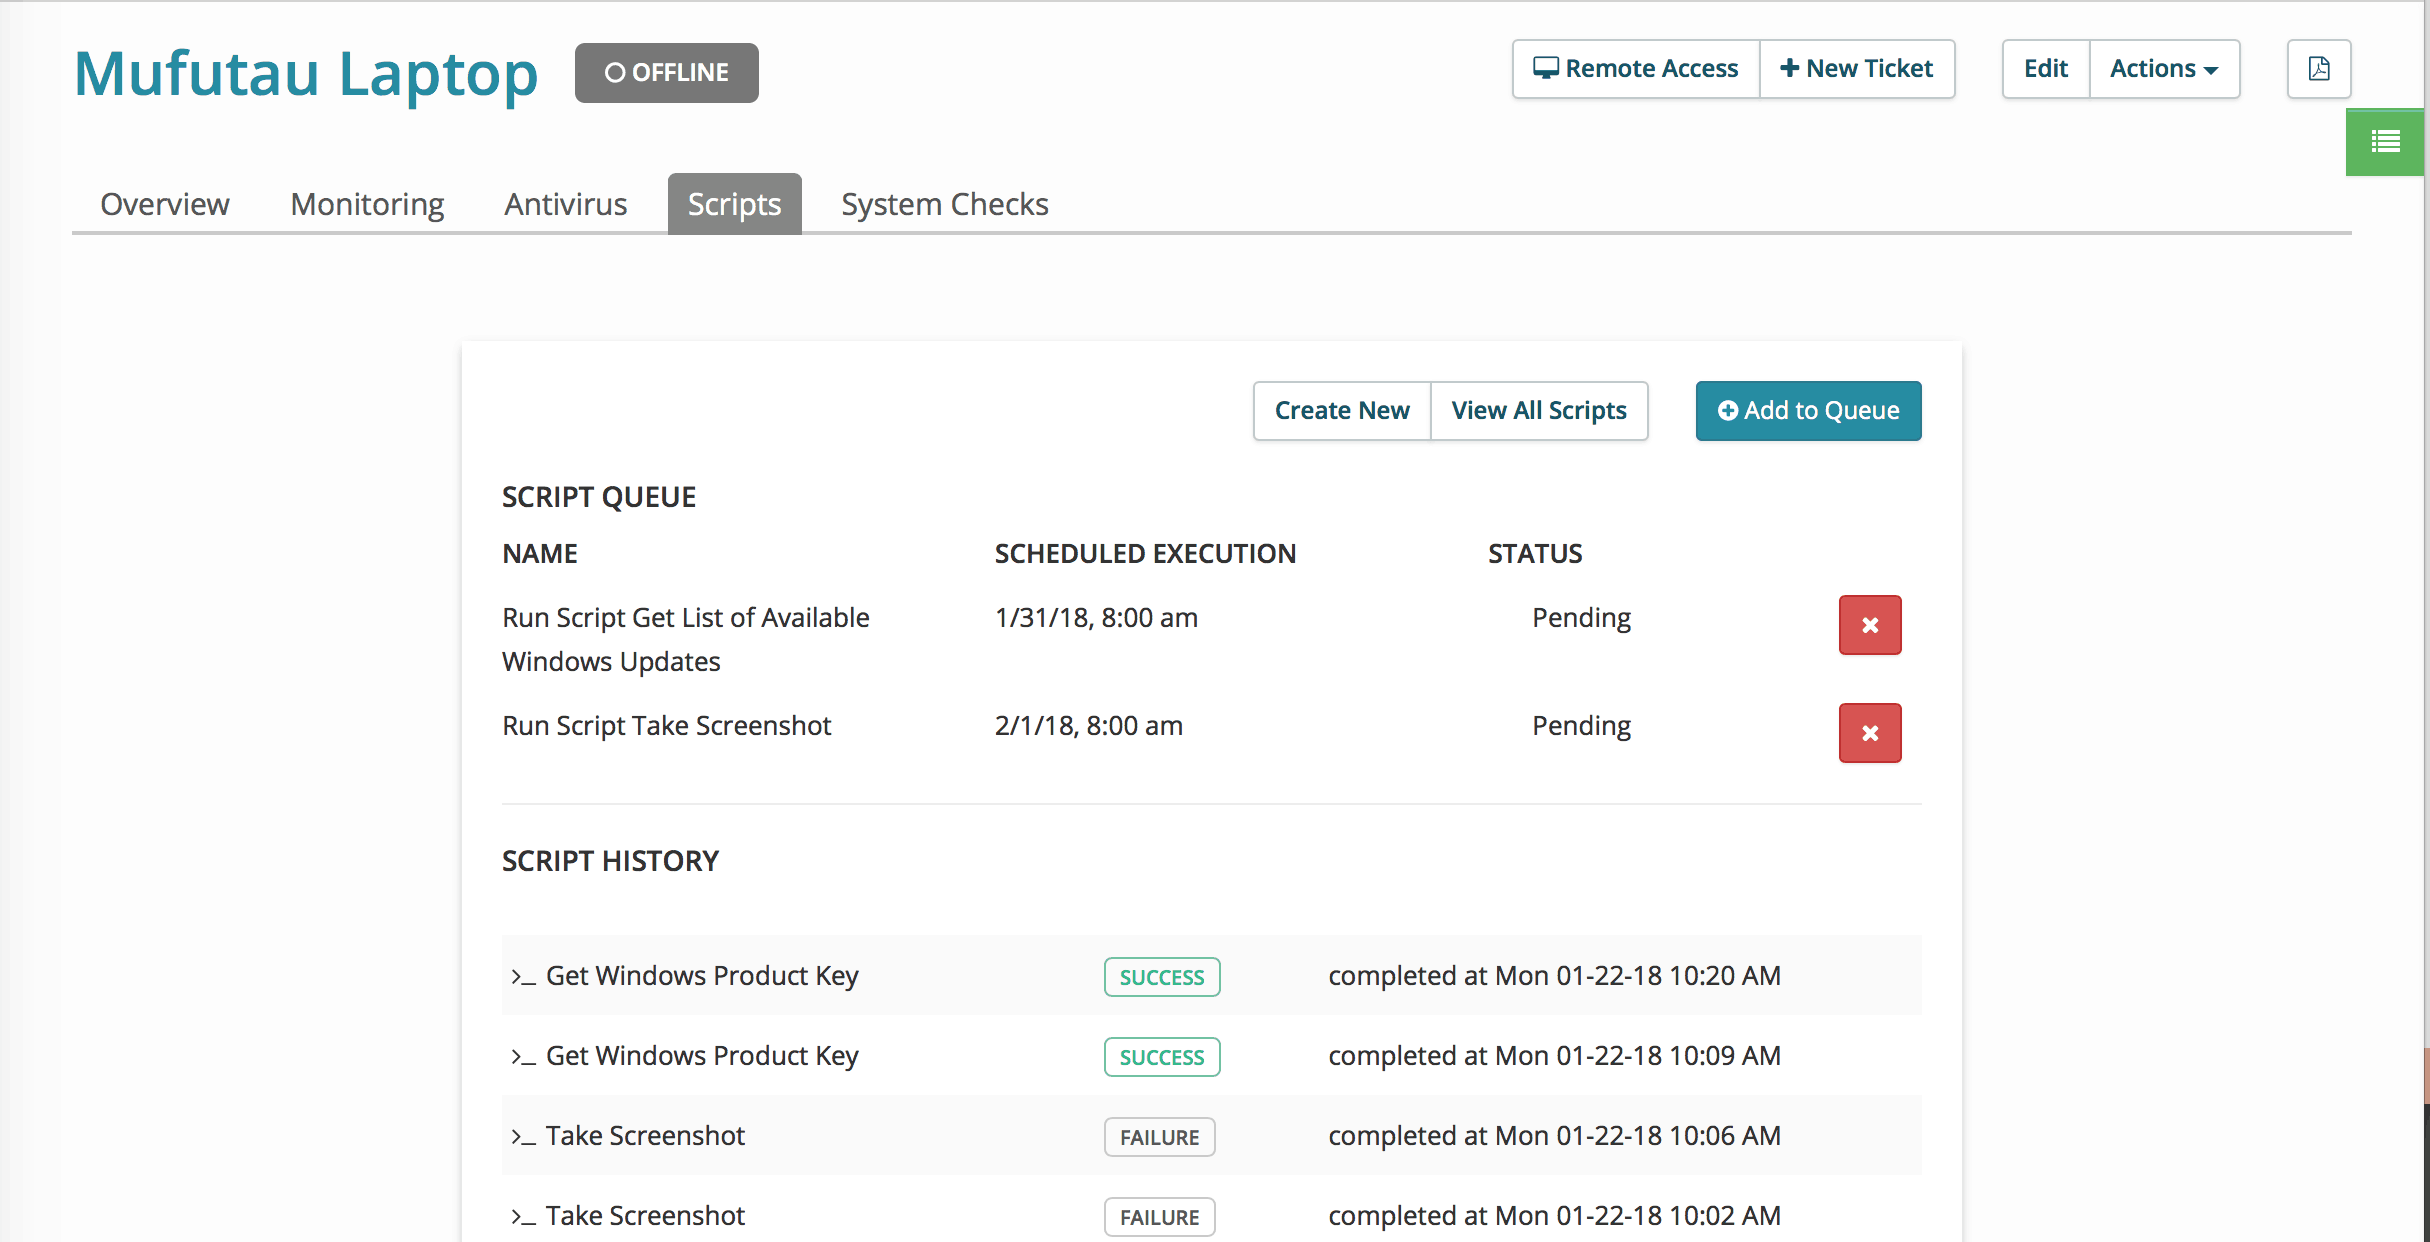Image resolution: width=2430 pixels, height=1242 pixels.
Task: Start a Remote Access session
Action: coord(1636,69)
